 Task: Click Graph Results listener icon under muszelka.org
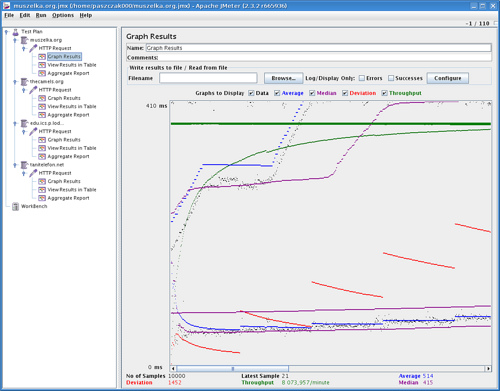tap(42, 57)
